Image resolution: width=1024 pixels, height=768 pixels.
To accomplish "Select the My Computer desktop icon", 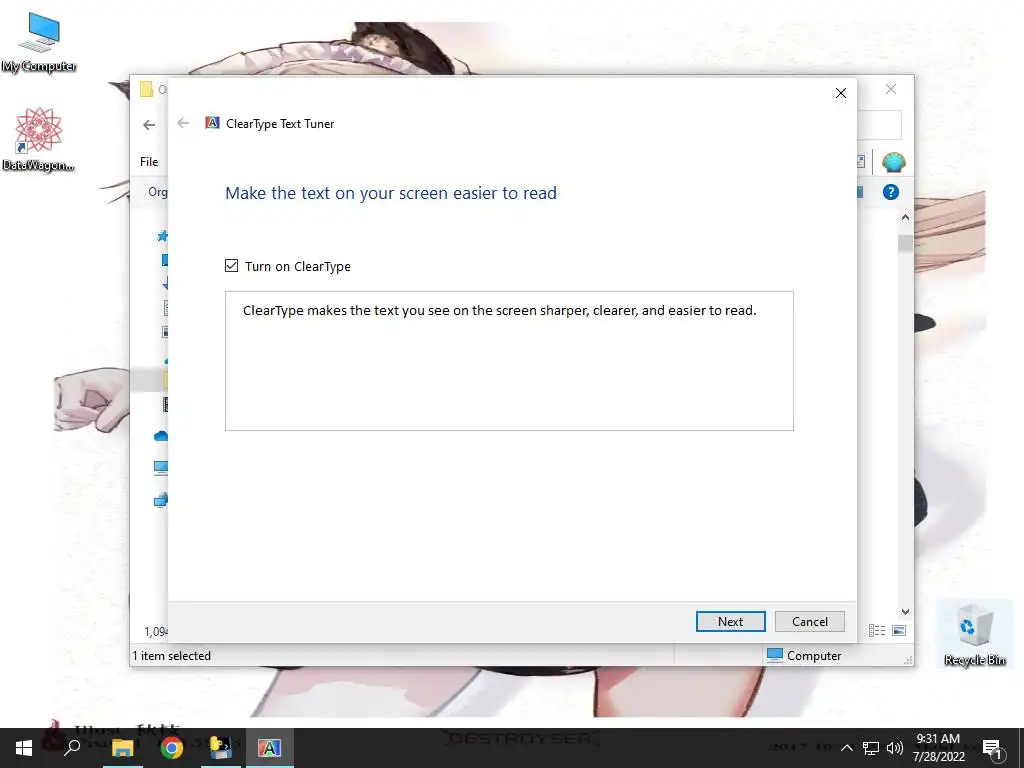I will pyautogui.click(x=39, y=43).
